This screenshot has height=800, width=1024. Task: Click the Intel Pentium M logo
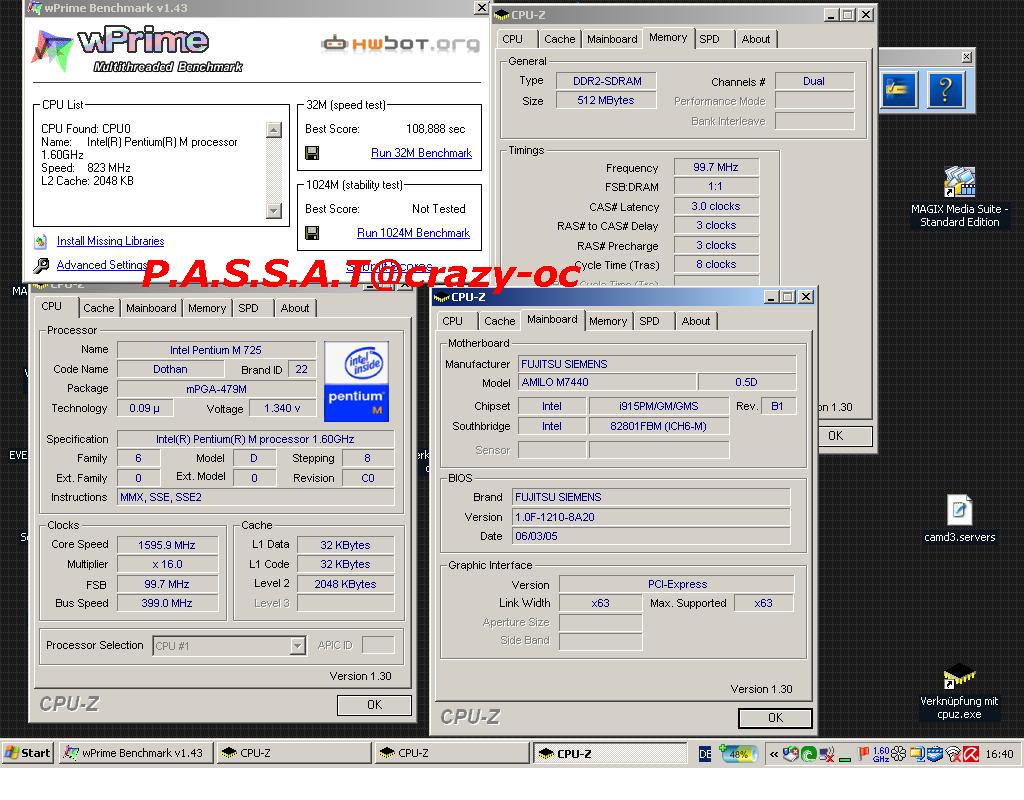tap(356, 381)
